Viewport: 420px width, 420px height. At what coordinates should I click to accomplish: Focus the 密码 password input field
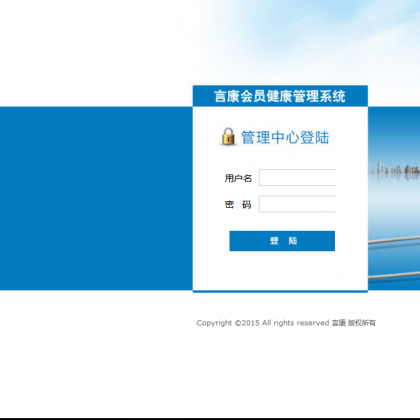pyautogui.click(x=297, y=204)
